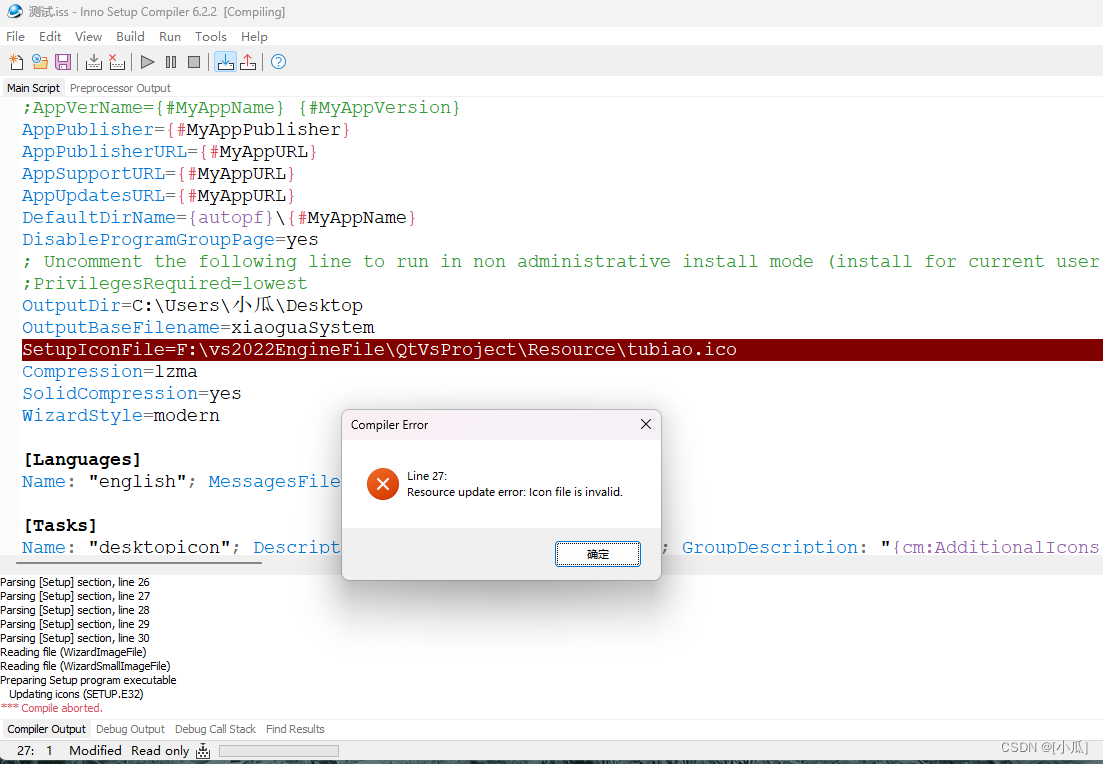Click the Compile toolbar icon
This screenshot has height=764, width=1103.
click(x=94, y=62)
